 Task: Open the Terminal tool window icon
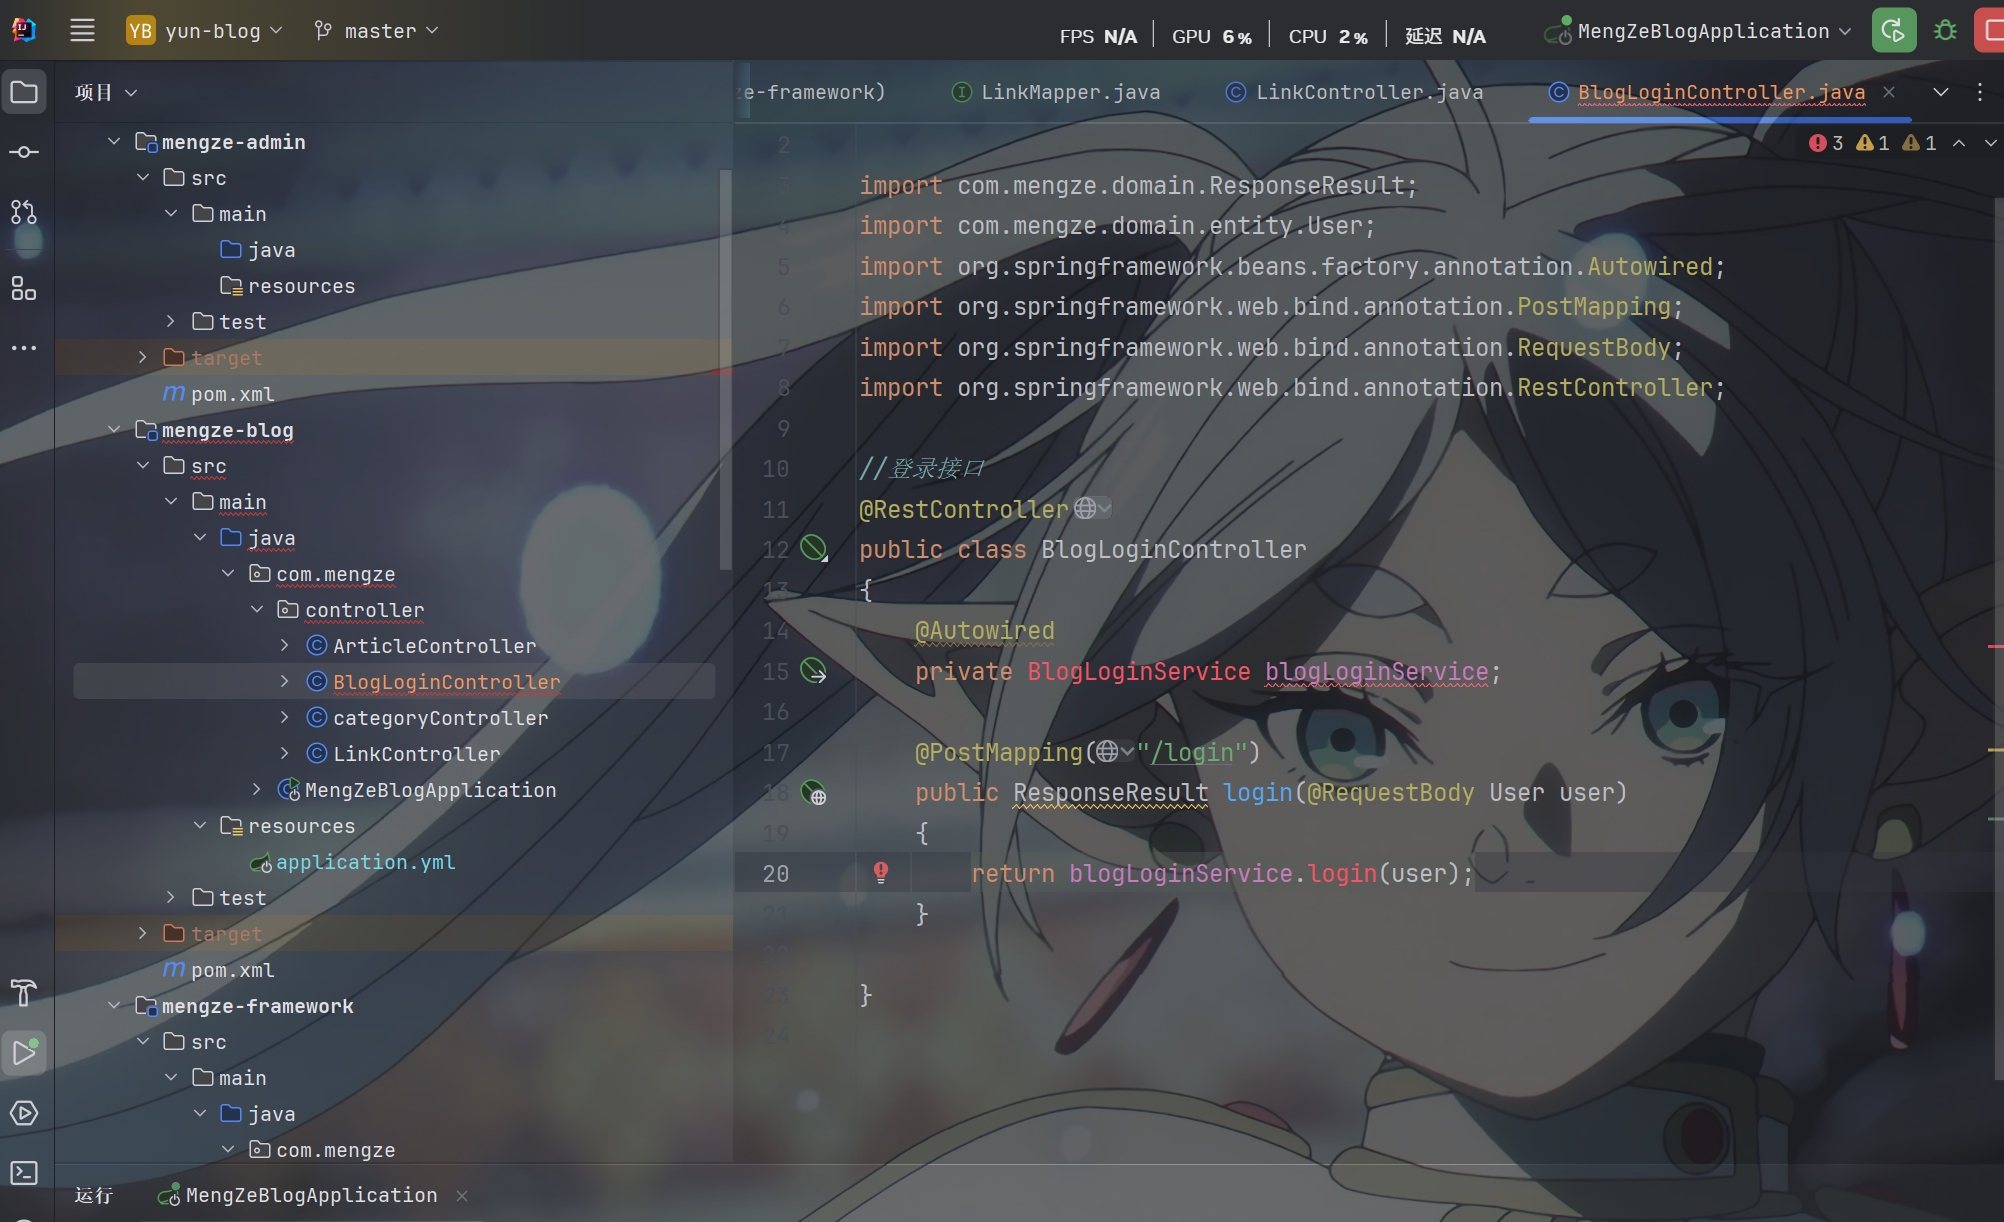(x=24, y=1172)
